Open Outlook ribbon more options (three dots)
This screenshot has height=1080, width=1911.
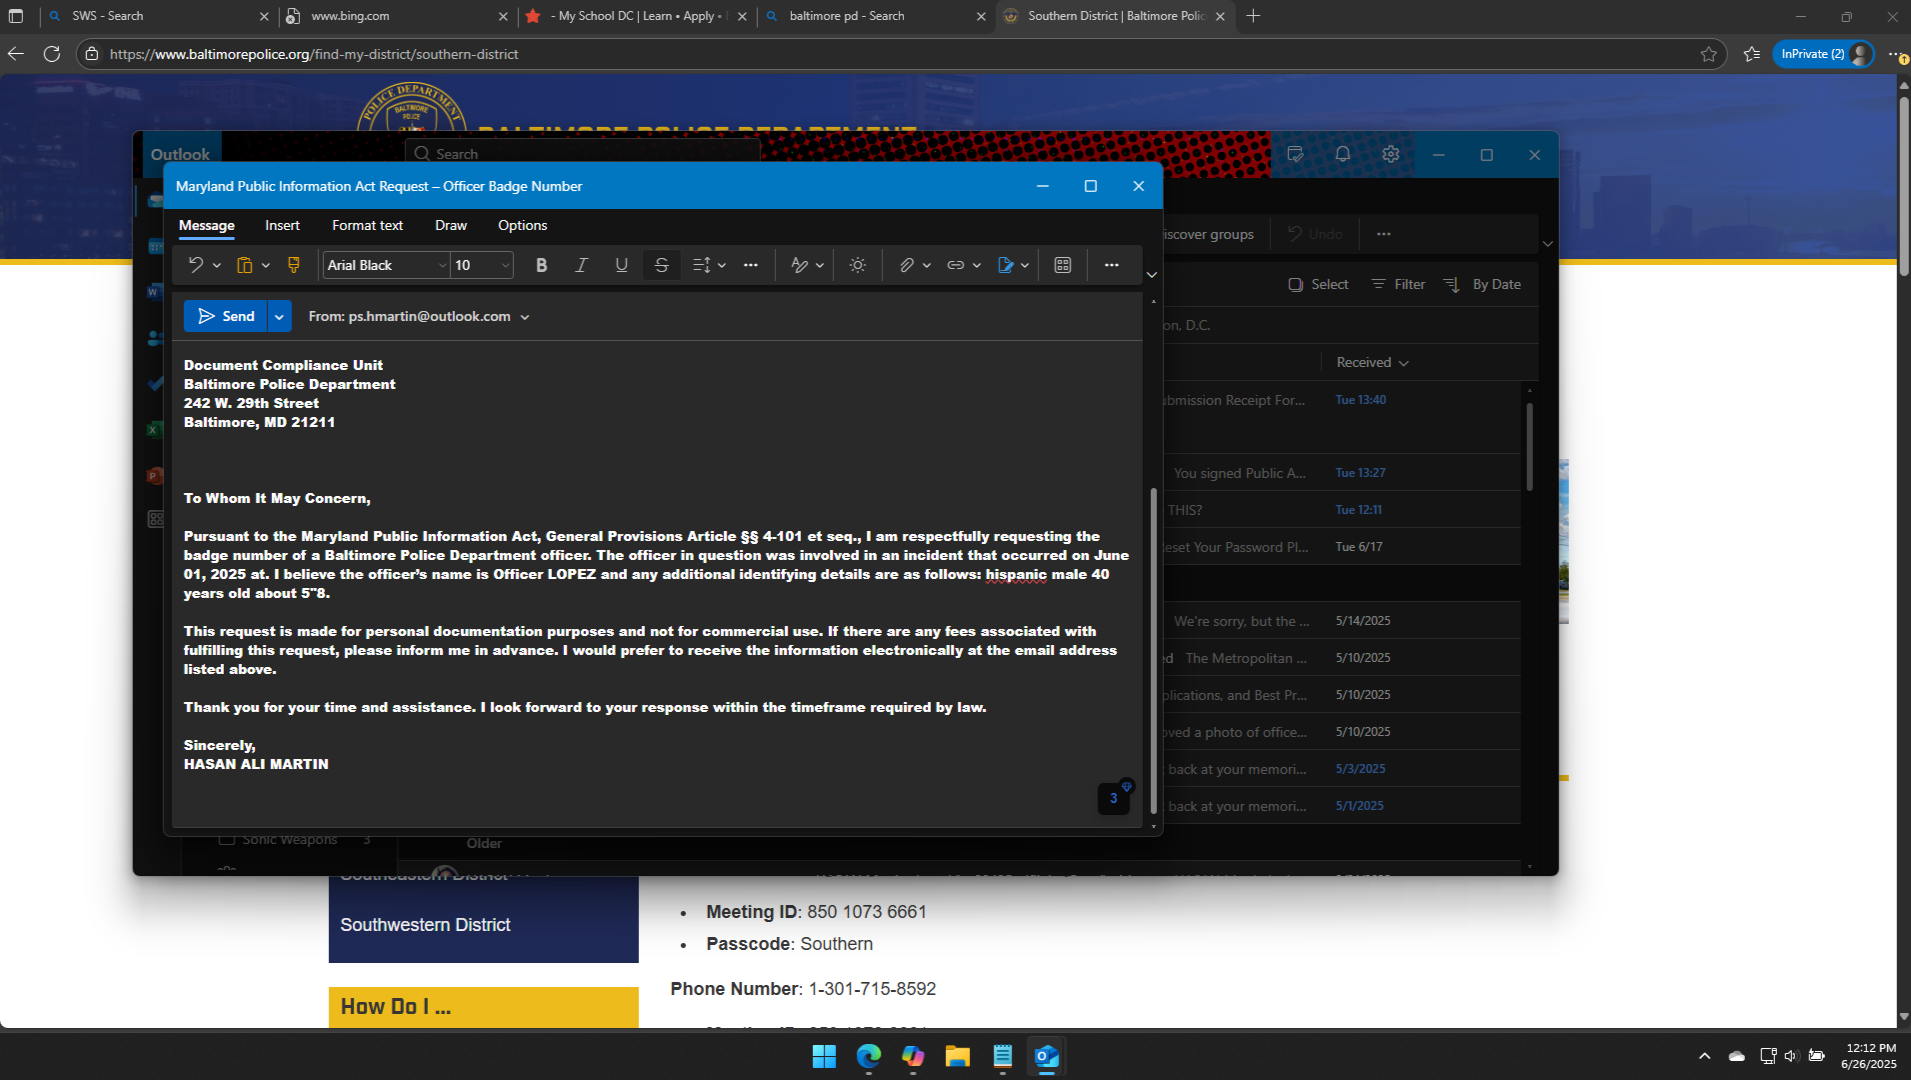[x=1384, y=234]
